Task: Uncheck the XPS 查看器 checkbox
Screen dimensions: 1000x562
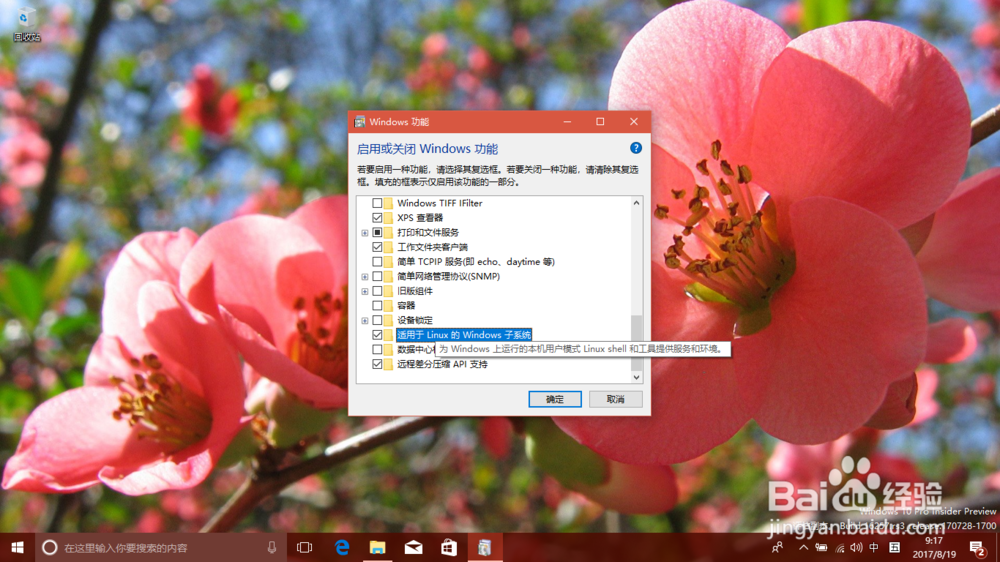Action: click(377, 218)
